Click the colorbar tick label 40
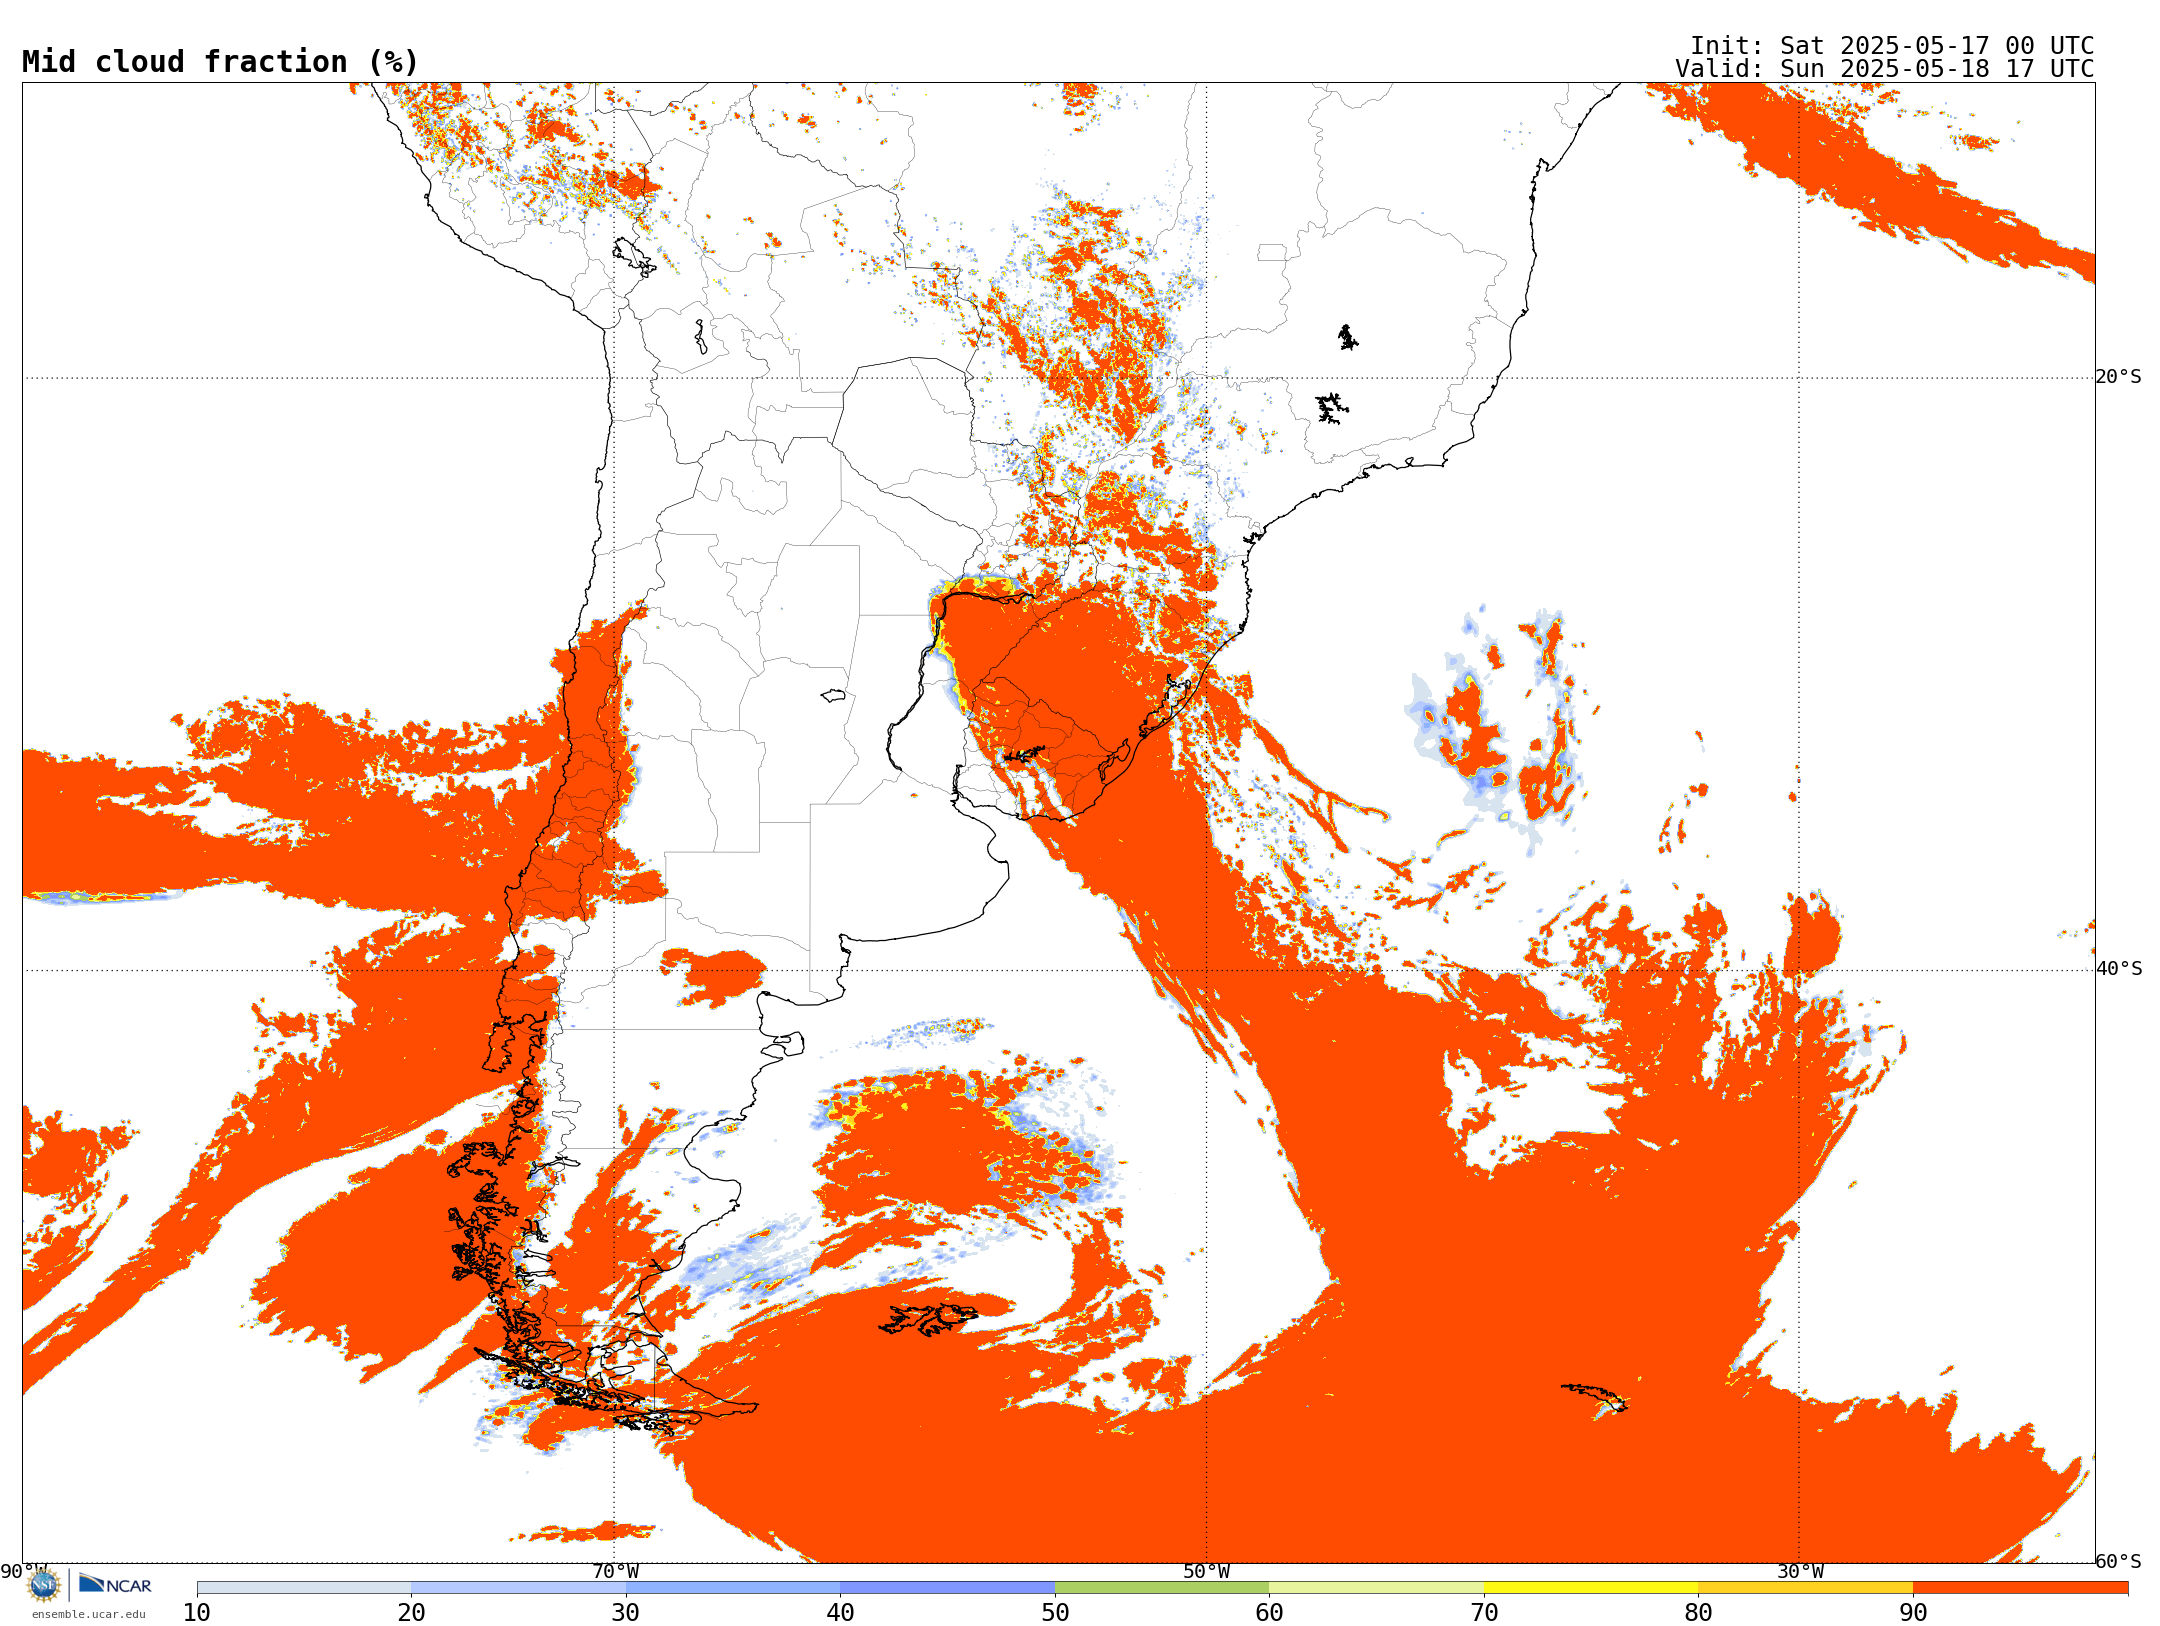The image size is (2160, 1626). tap(840, 1613)
